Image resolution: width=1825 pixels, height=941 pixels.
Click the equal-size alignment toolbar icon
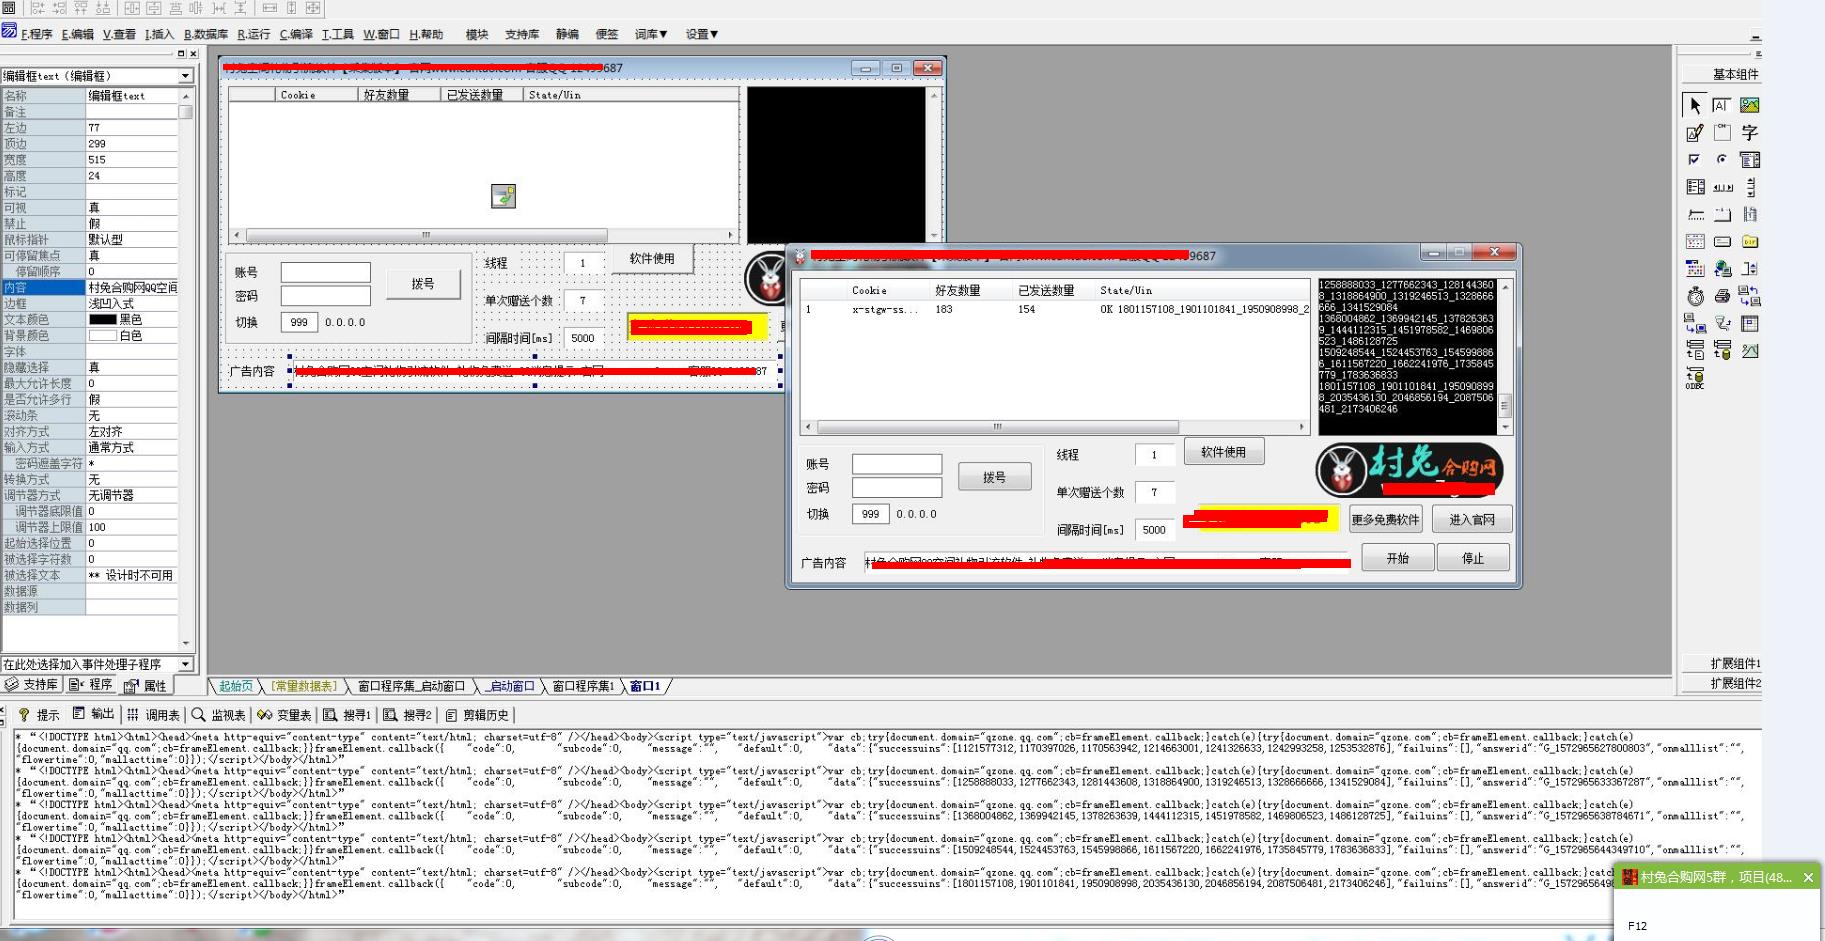pyautogui.click(x=313, y=8)
